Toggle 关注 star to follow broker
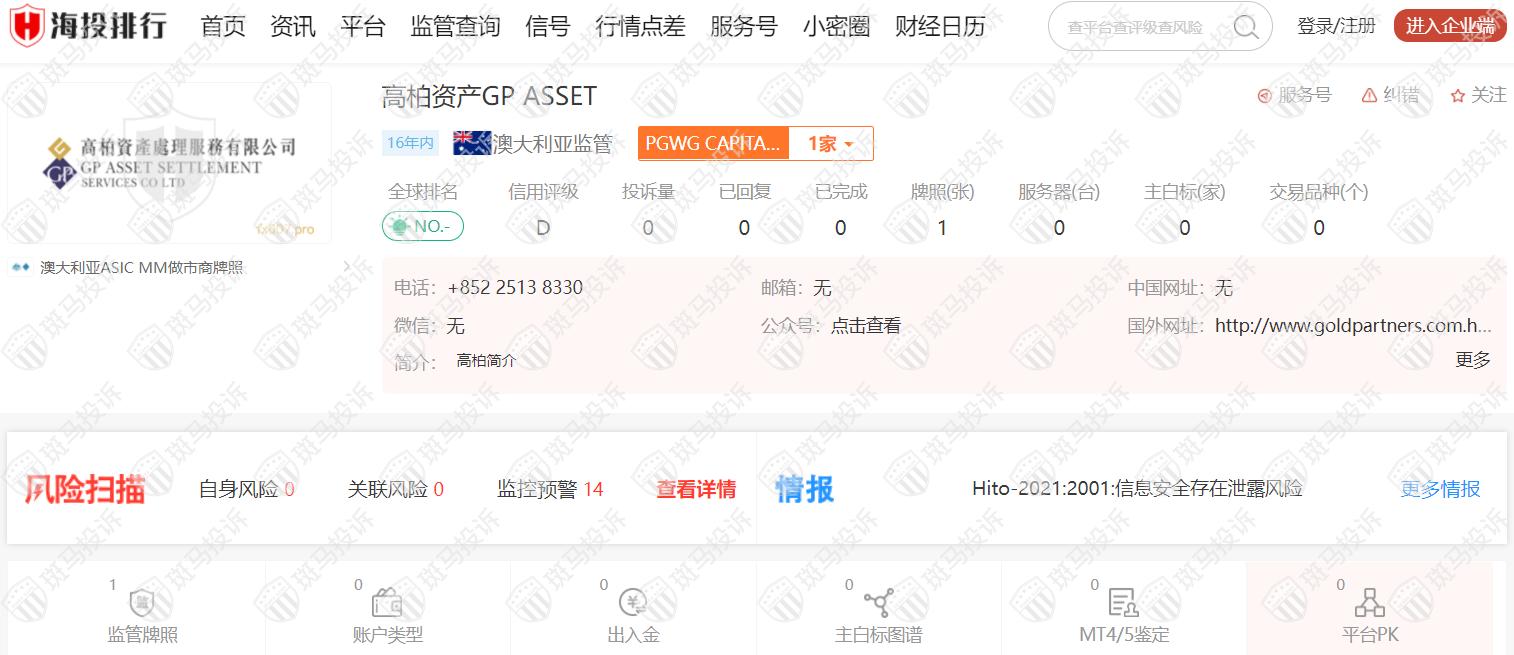Screen dimensions: 1514x655 coord(1458,96)
